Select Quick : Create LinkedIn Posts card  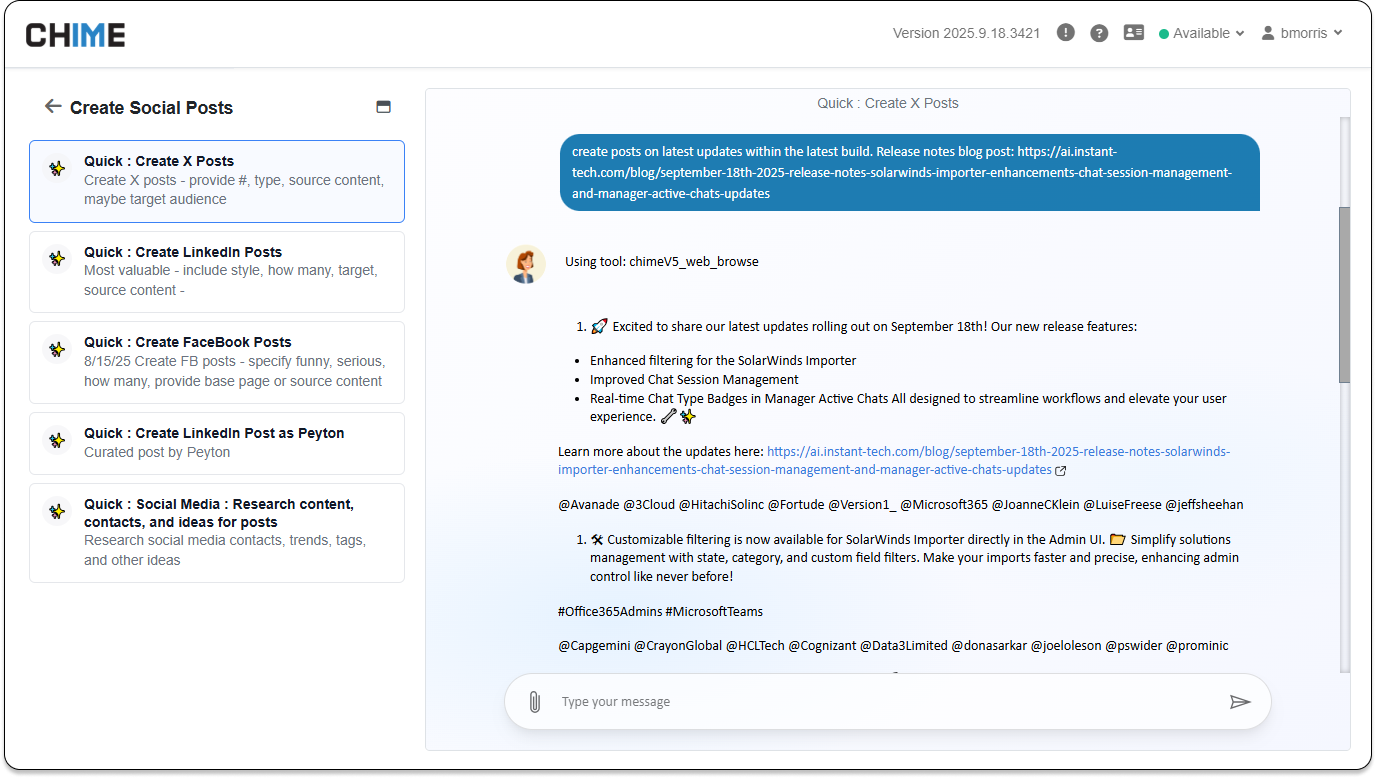pos(217,272)
